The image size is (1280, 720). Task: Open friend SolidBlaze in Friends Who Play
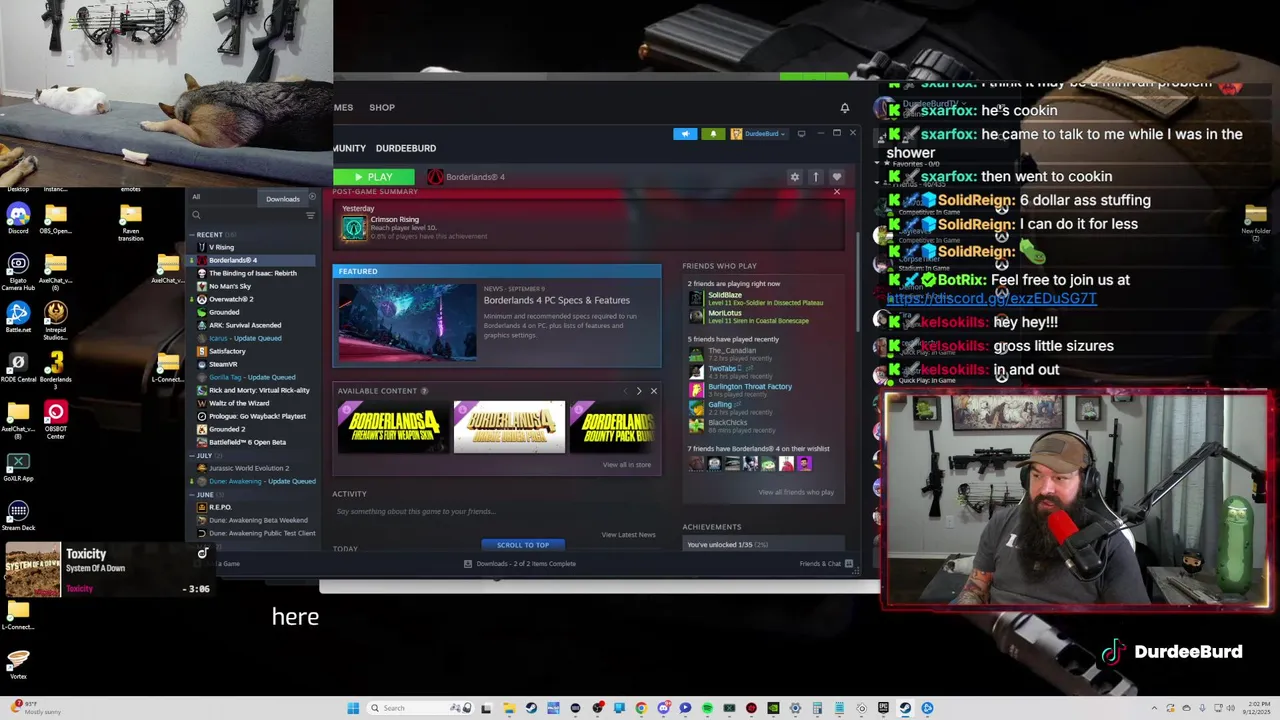click(x=755, y=298)
